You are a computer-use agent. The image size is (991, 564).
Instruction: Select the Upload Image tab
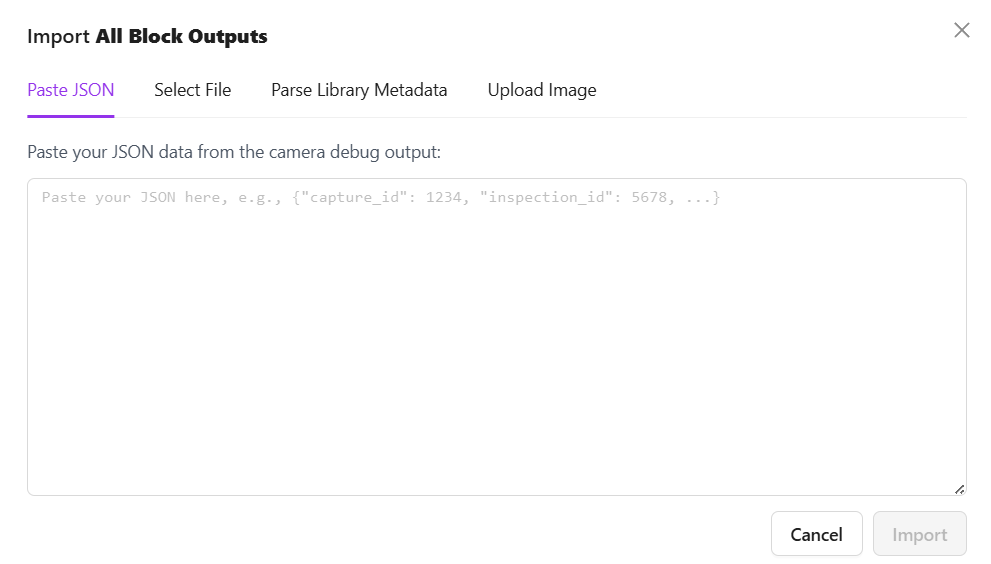[542, 90]
